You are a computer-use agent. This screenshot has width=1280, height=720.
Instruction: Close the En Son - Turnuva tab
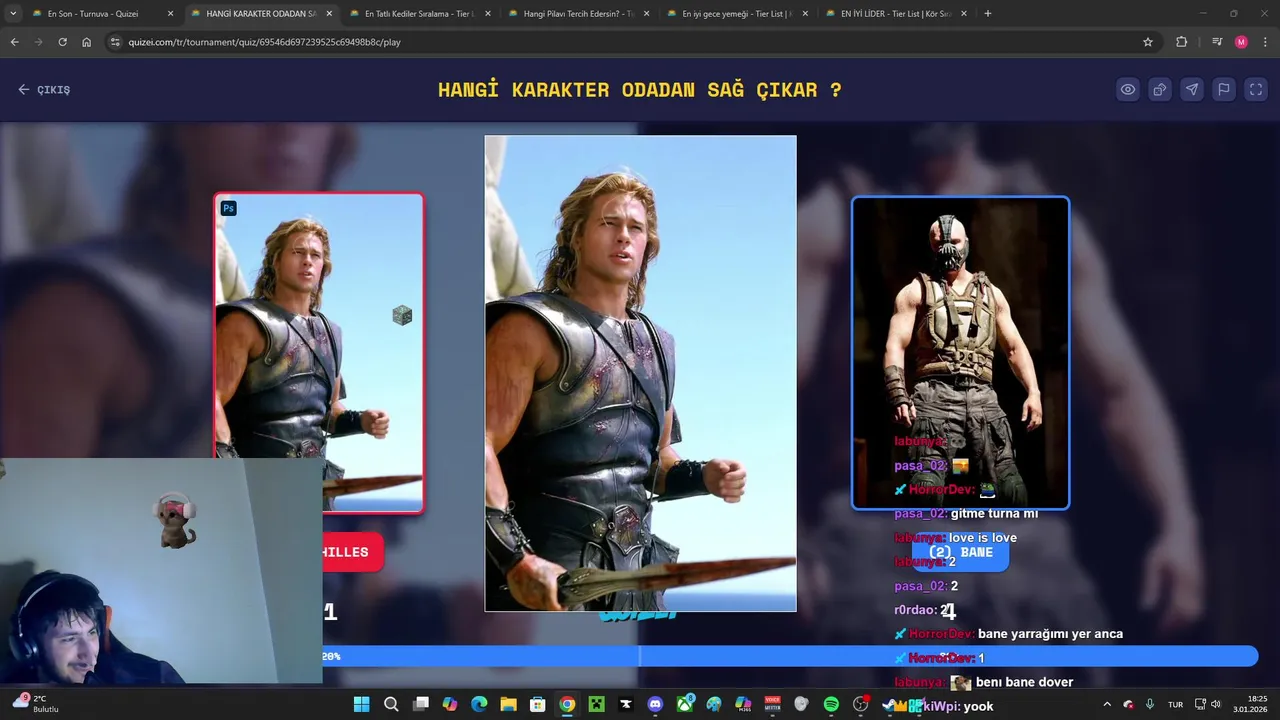click(170, 14)
